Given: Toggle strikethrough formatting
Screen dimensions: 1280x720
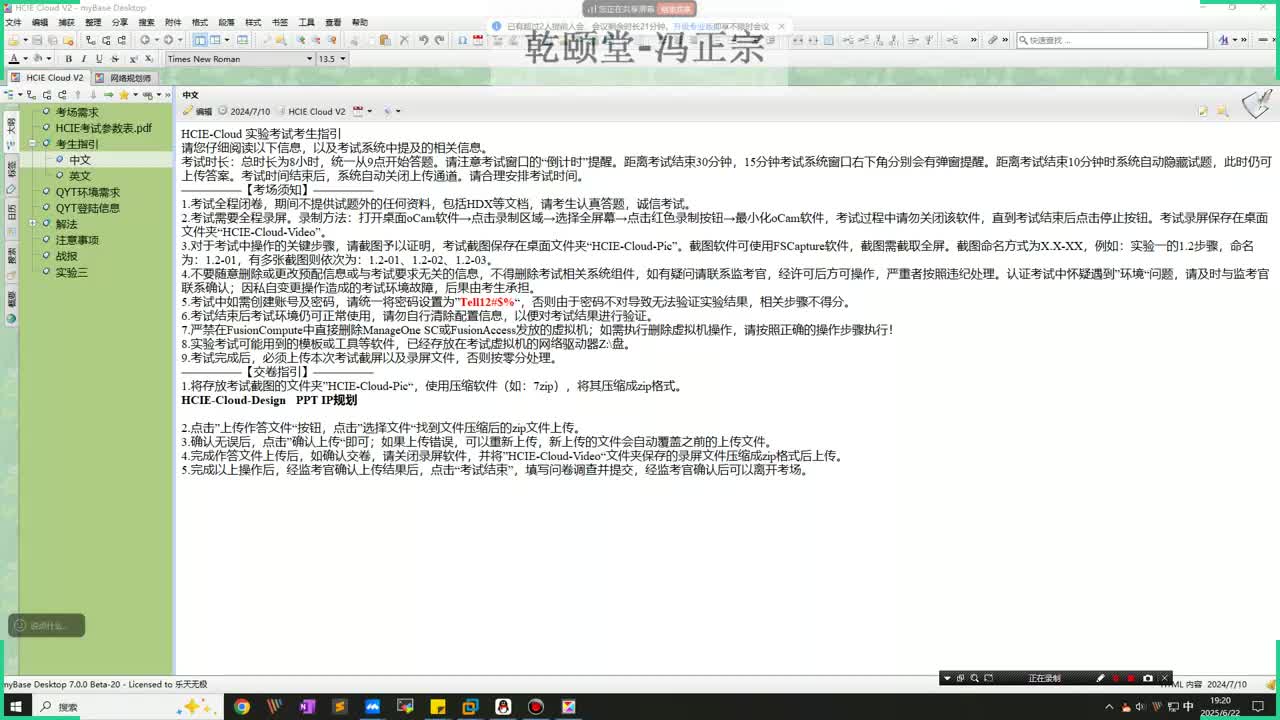Looking at the screenshot, I should (115, 59).
